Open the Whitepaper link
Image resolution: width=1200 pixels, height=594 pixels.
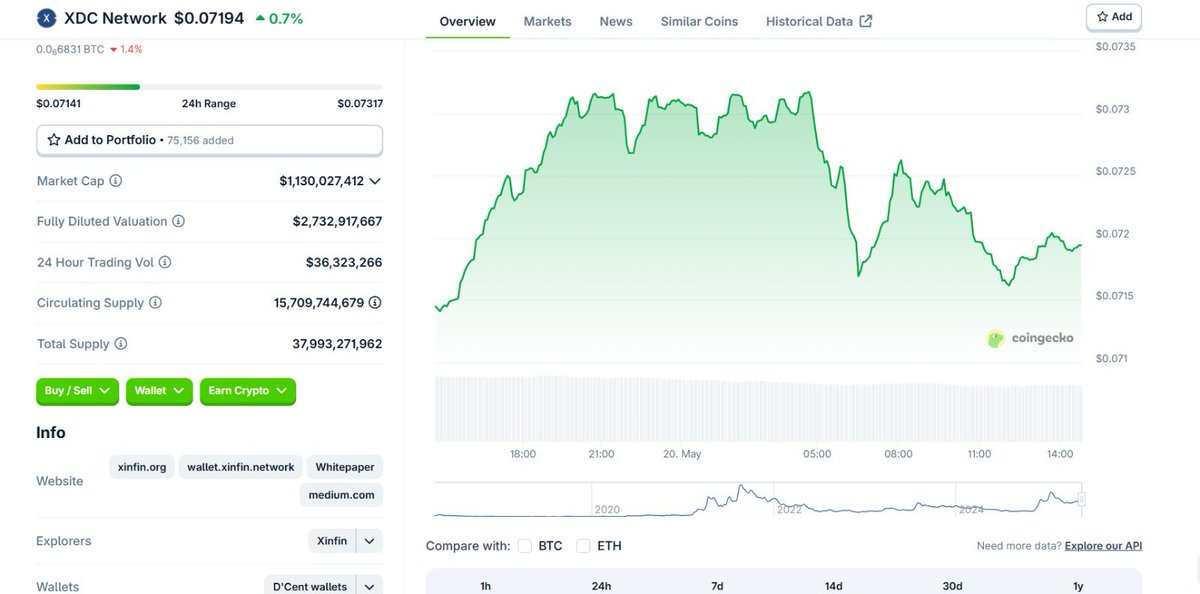pos(345,467)
